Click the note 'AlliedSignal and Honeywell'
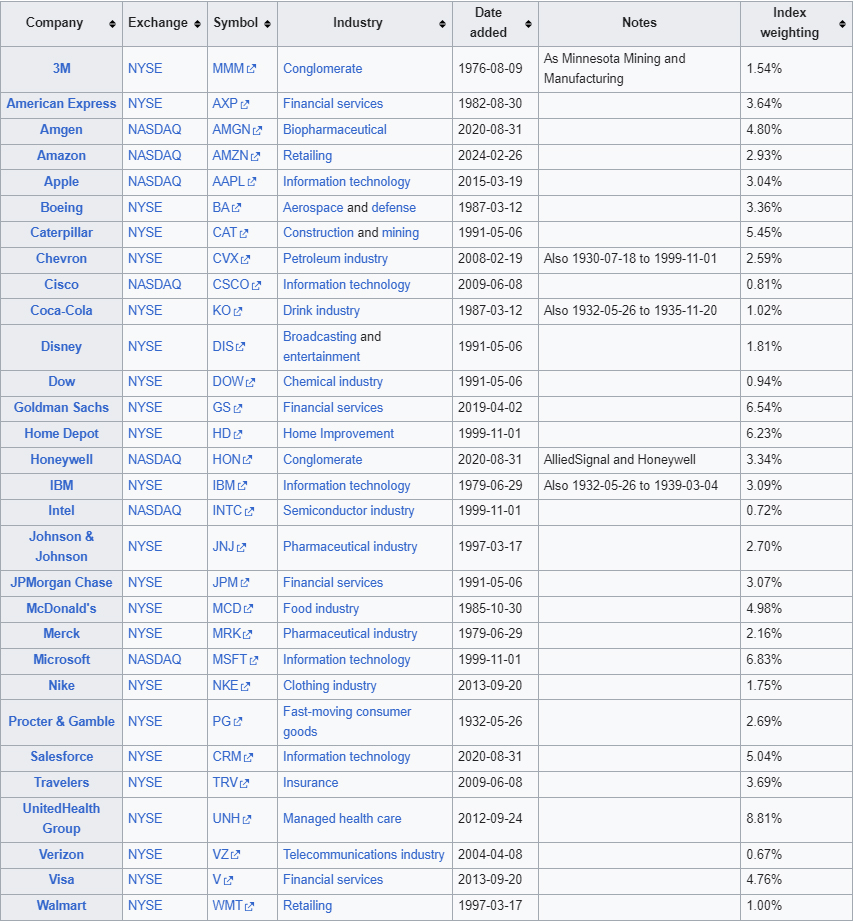This screenshot has width=854, height=921. [x=620, y=459]
